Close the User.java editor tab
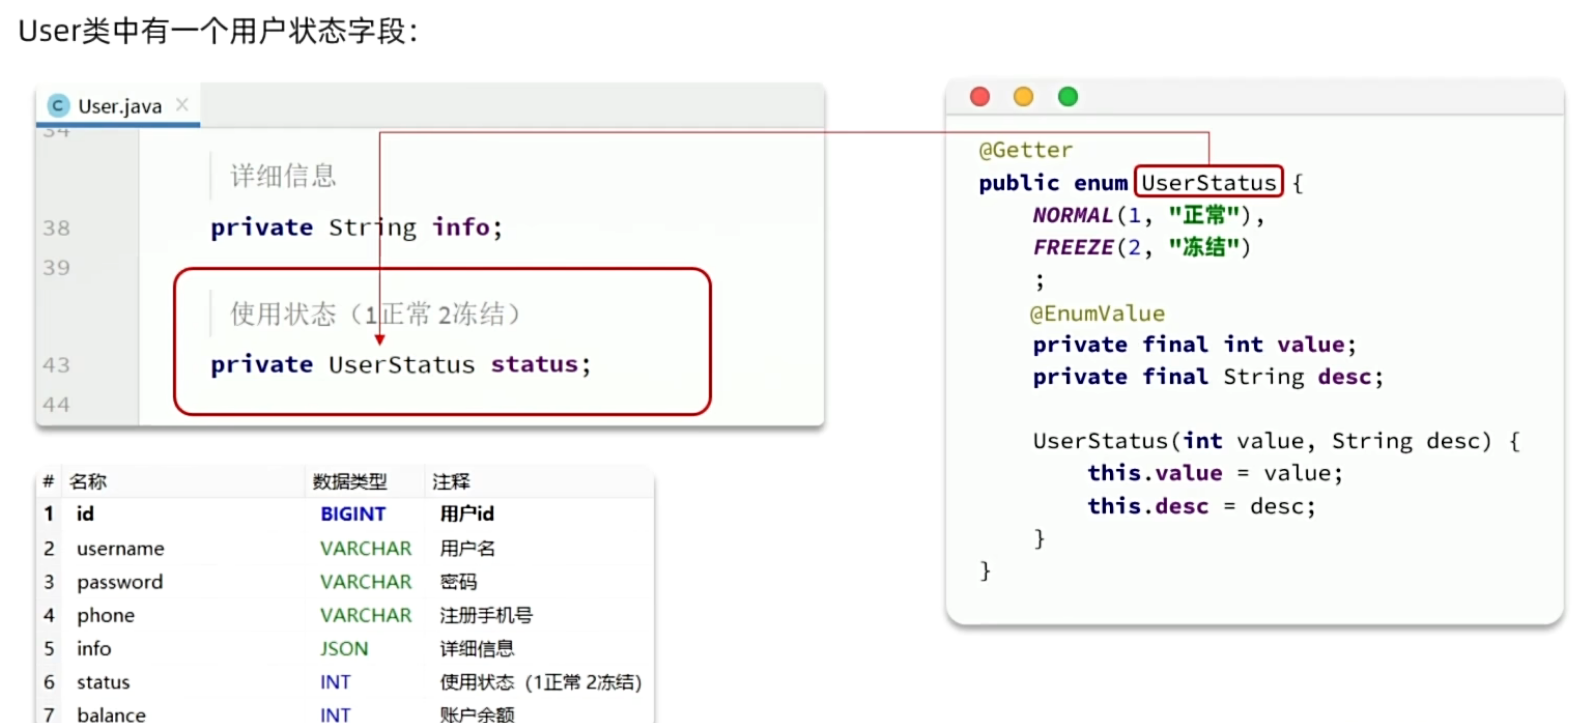This screenshot has width=1575, height=723. click(x=182, y=104)
